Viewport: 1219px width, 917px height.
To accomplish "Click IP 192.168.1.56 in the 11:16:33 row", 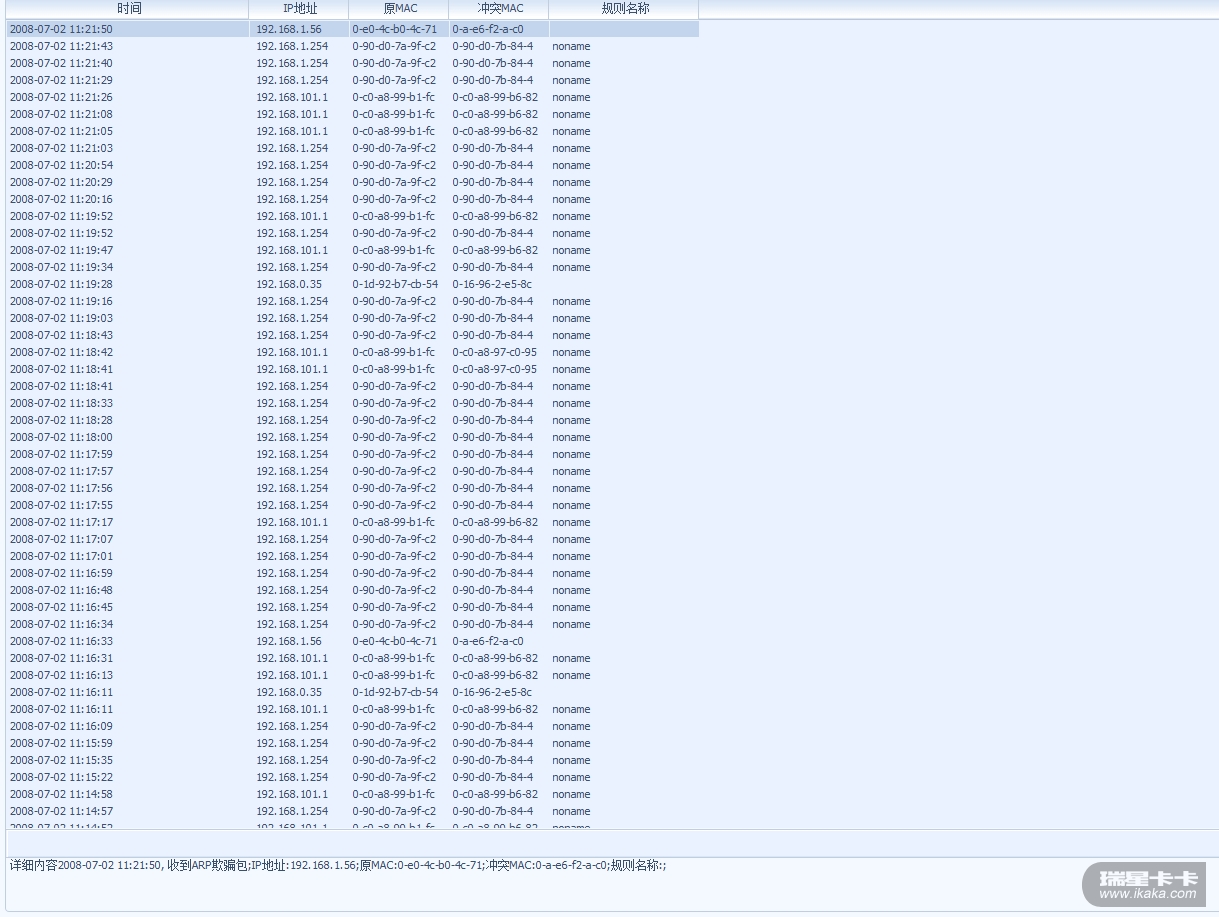I will point(289,641).
